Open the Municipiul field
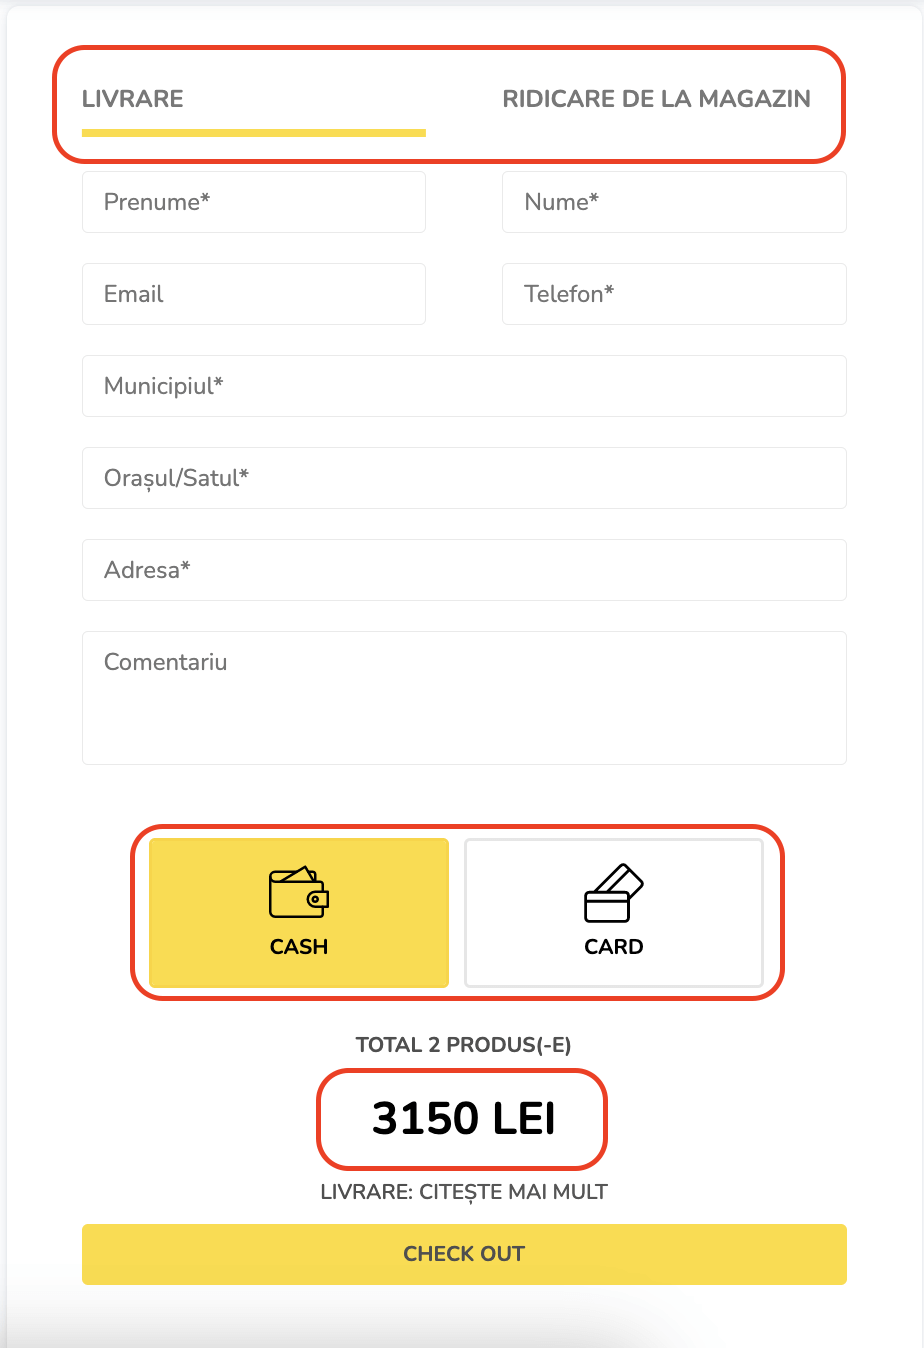Screen dimensions: 924x1348 click(464, 386)
